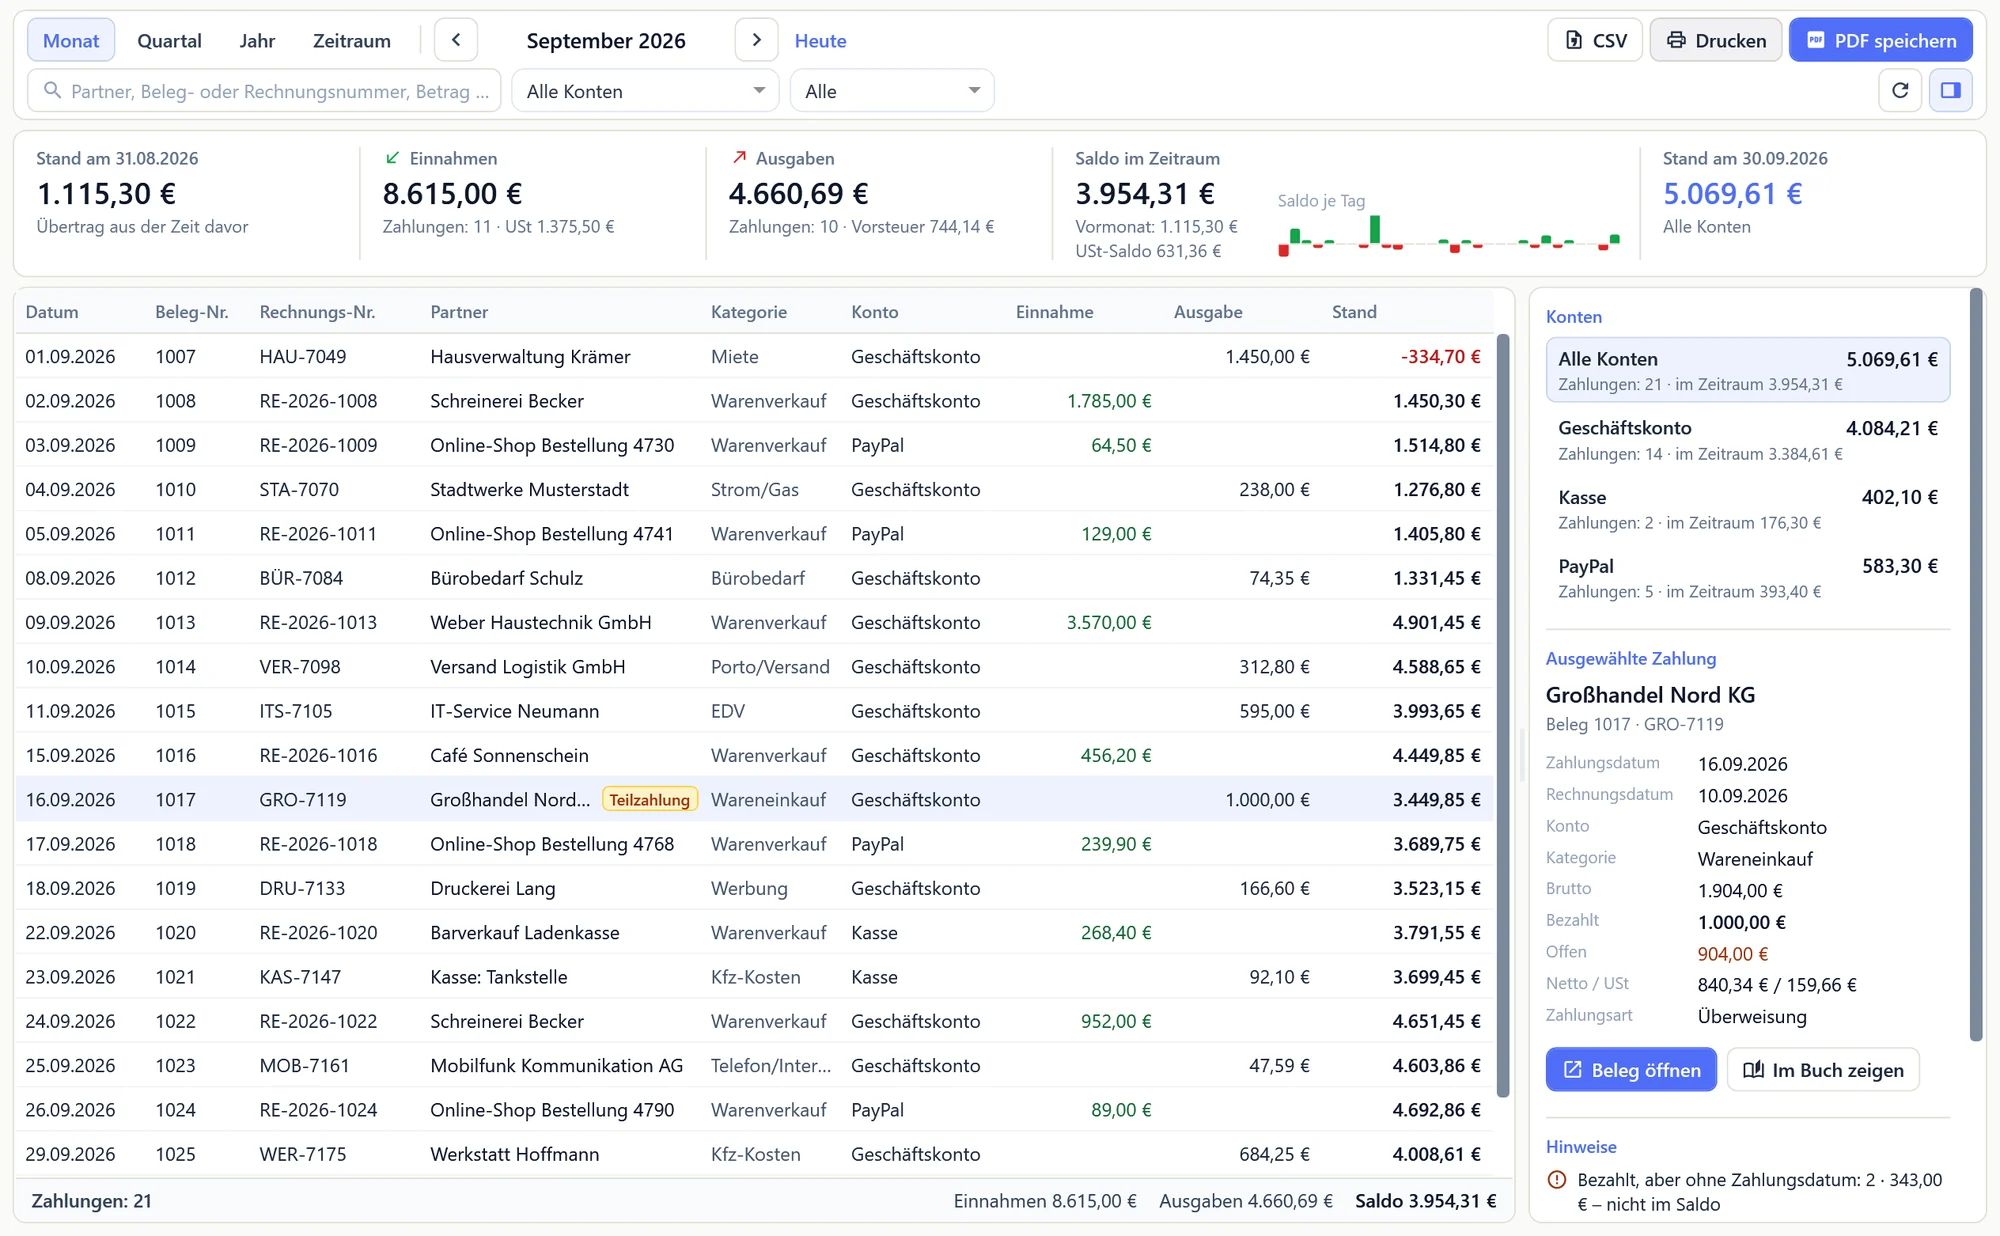Image resolution: width=2000 pixels, height=1236 pixels.
Task: Click the search magnifier icon
Action: tap(52, 91)
